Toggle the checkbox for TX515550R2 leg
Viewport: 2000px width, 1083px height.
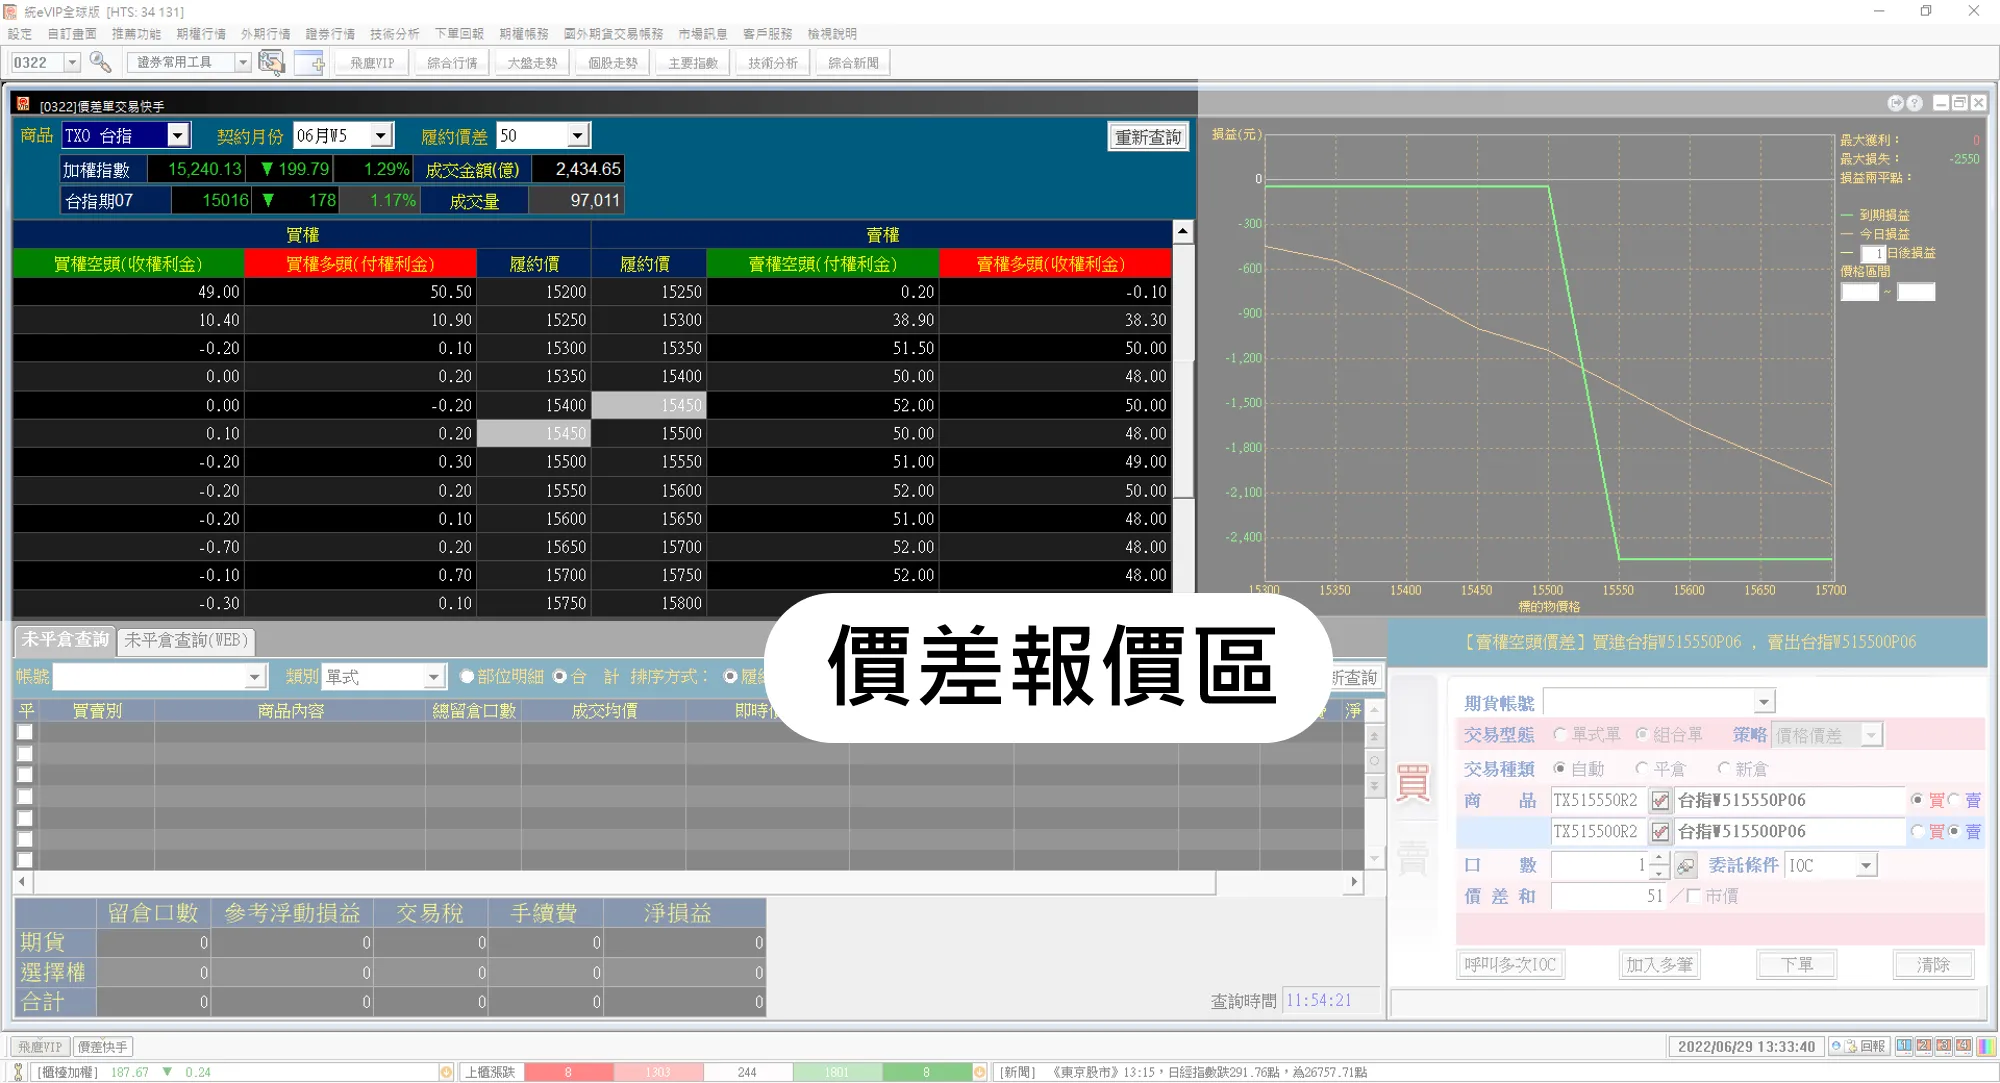coord(1660,800)
